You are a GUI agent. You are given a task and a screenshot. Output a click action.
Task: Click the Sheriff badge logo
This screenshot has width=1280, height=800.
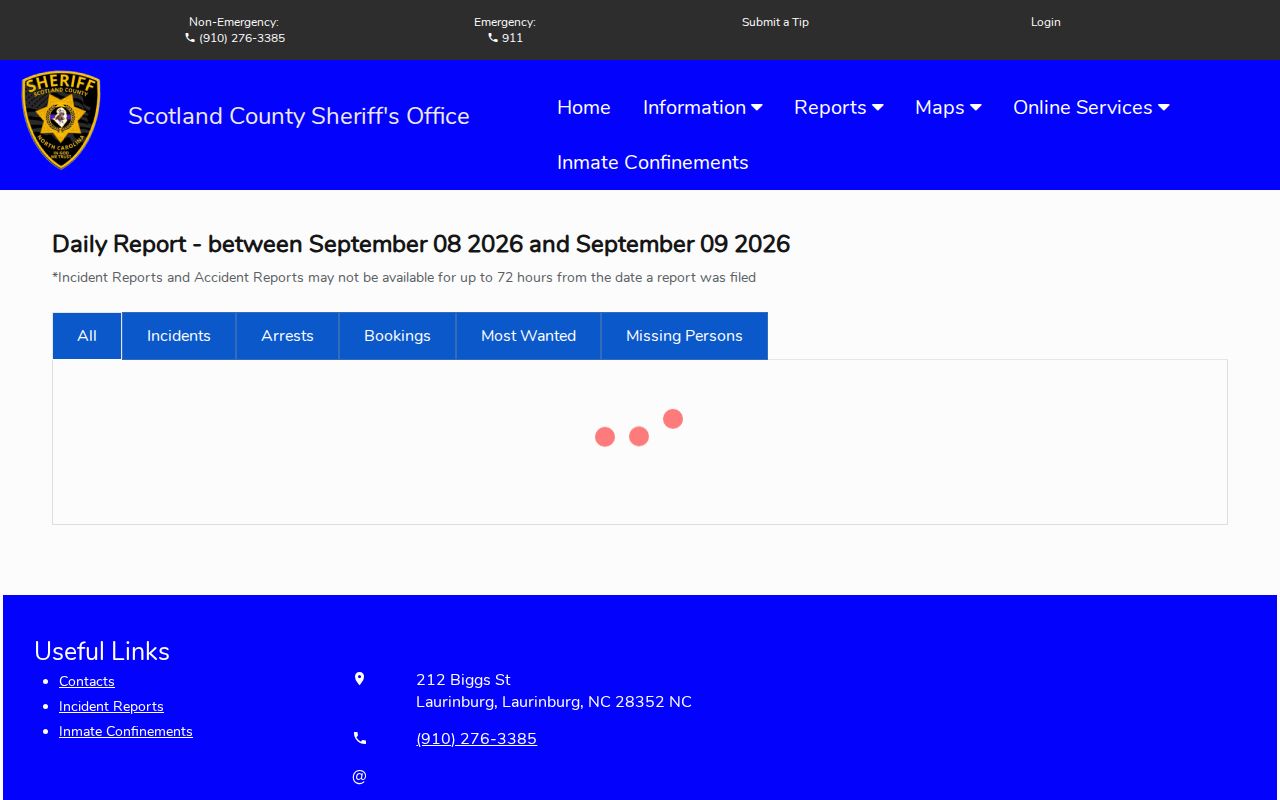(61, 120)
